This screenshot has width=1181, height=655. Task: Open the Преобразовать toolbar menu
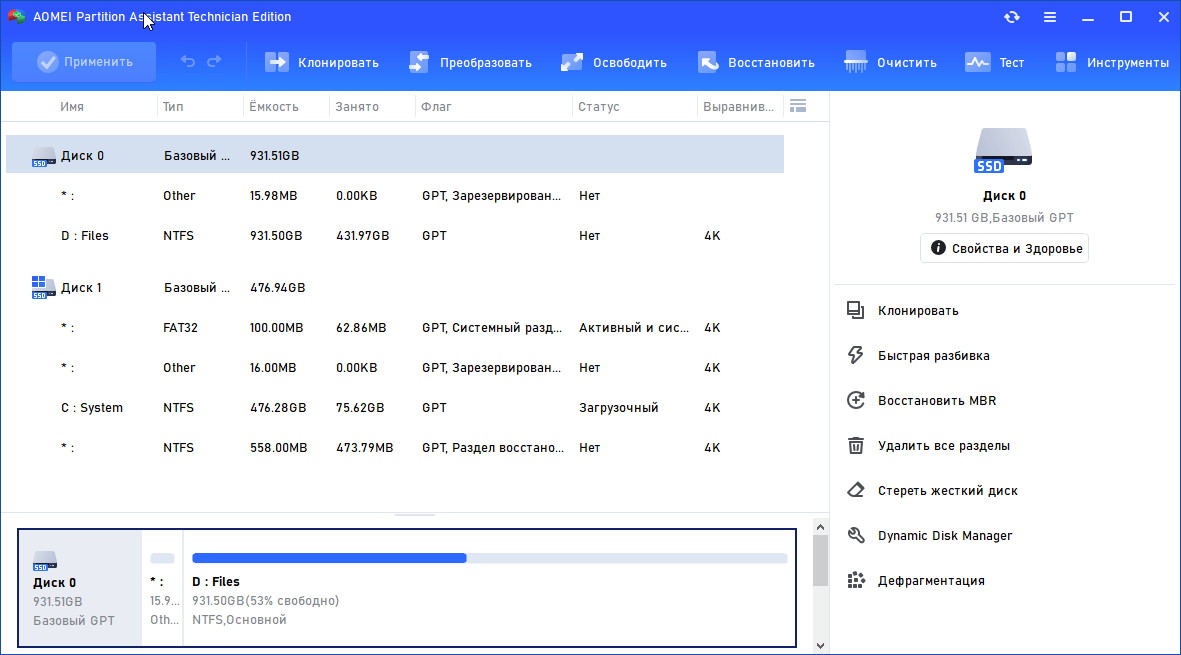click(470, 62)
